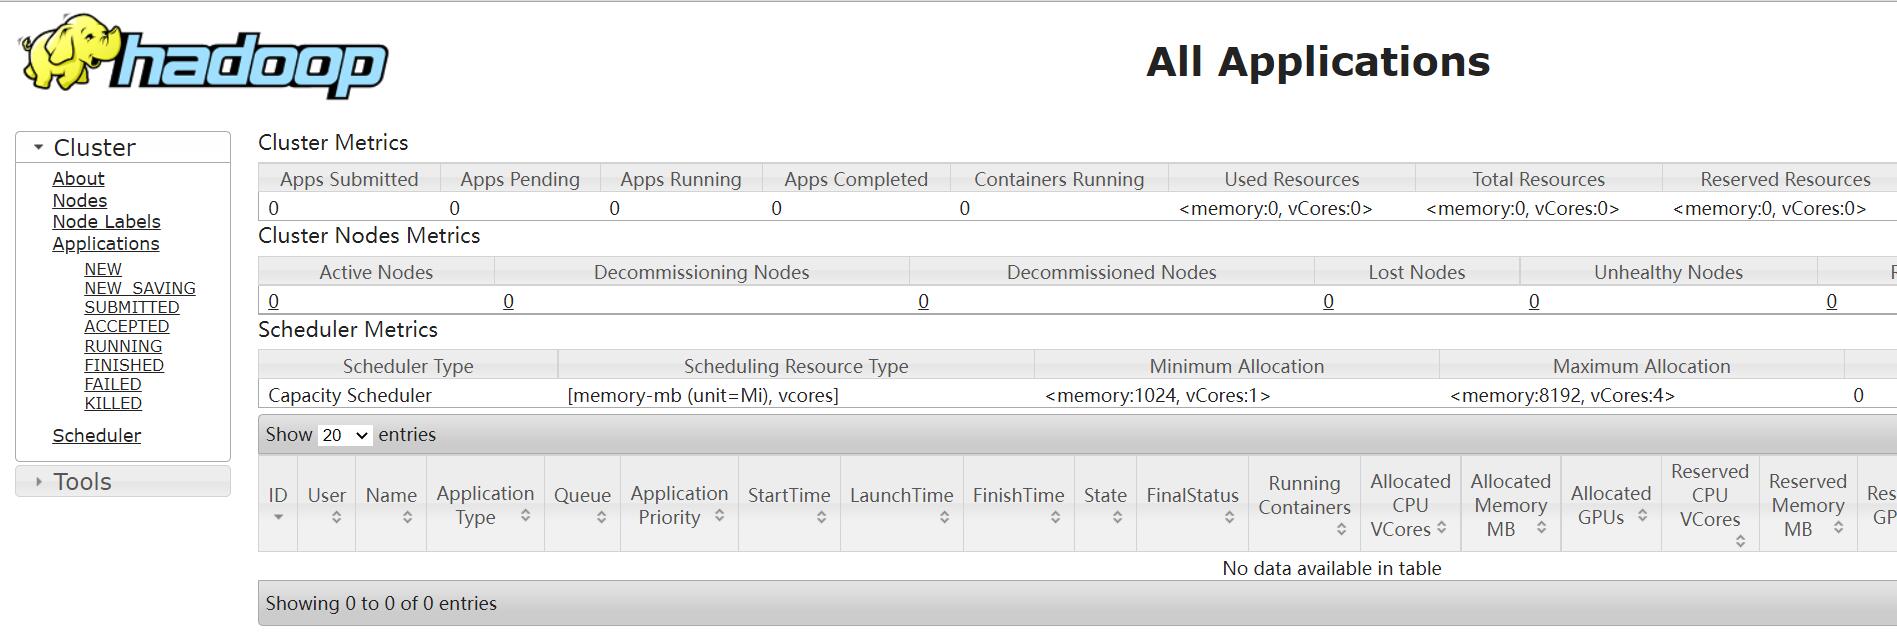Click the Hadoop elephant logo
Image resolution: width=1897 pixels, height=643 pixels.
[203, 57]
